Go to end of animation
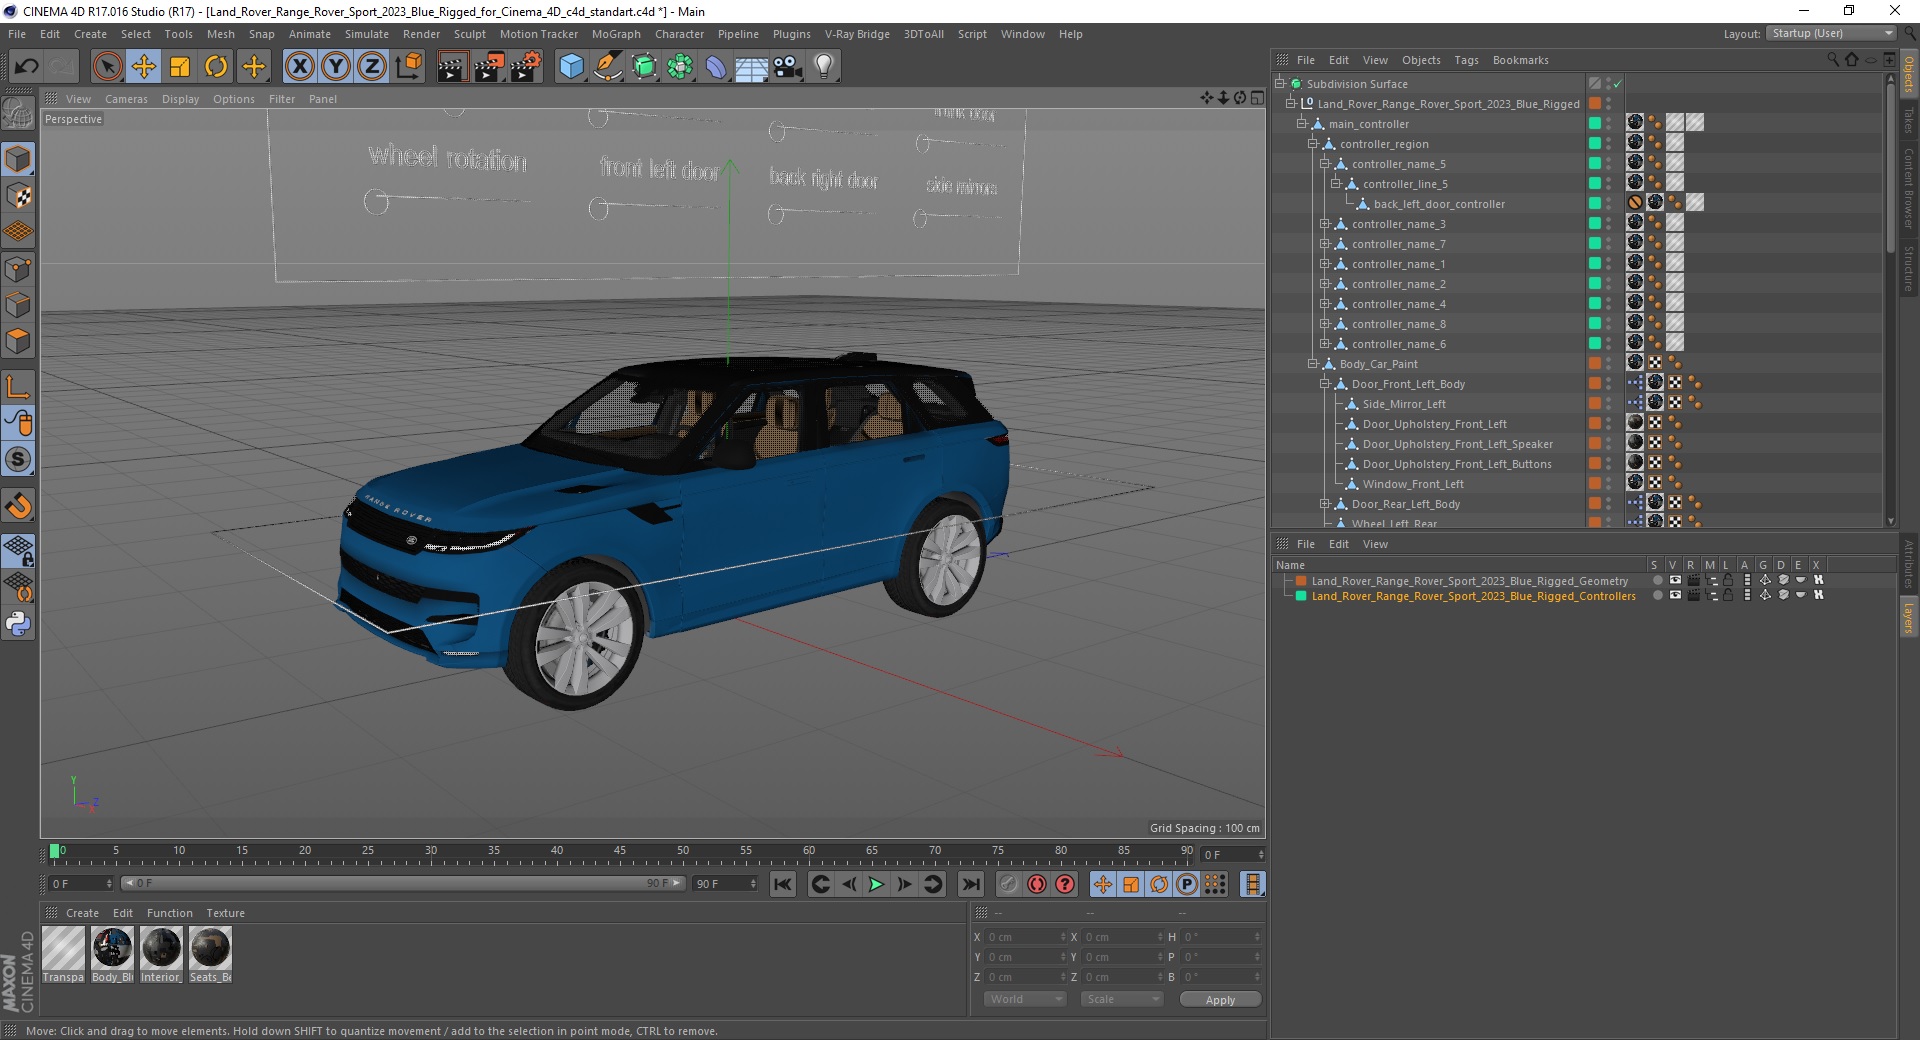The width and height of the screenshot is (1920, 1040). pyautogui.click(x=970, y=884)
